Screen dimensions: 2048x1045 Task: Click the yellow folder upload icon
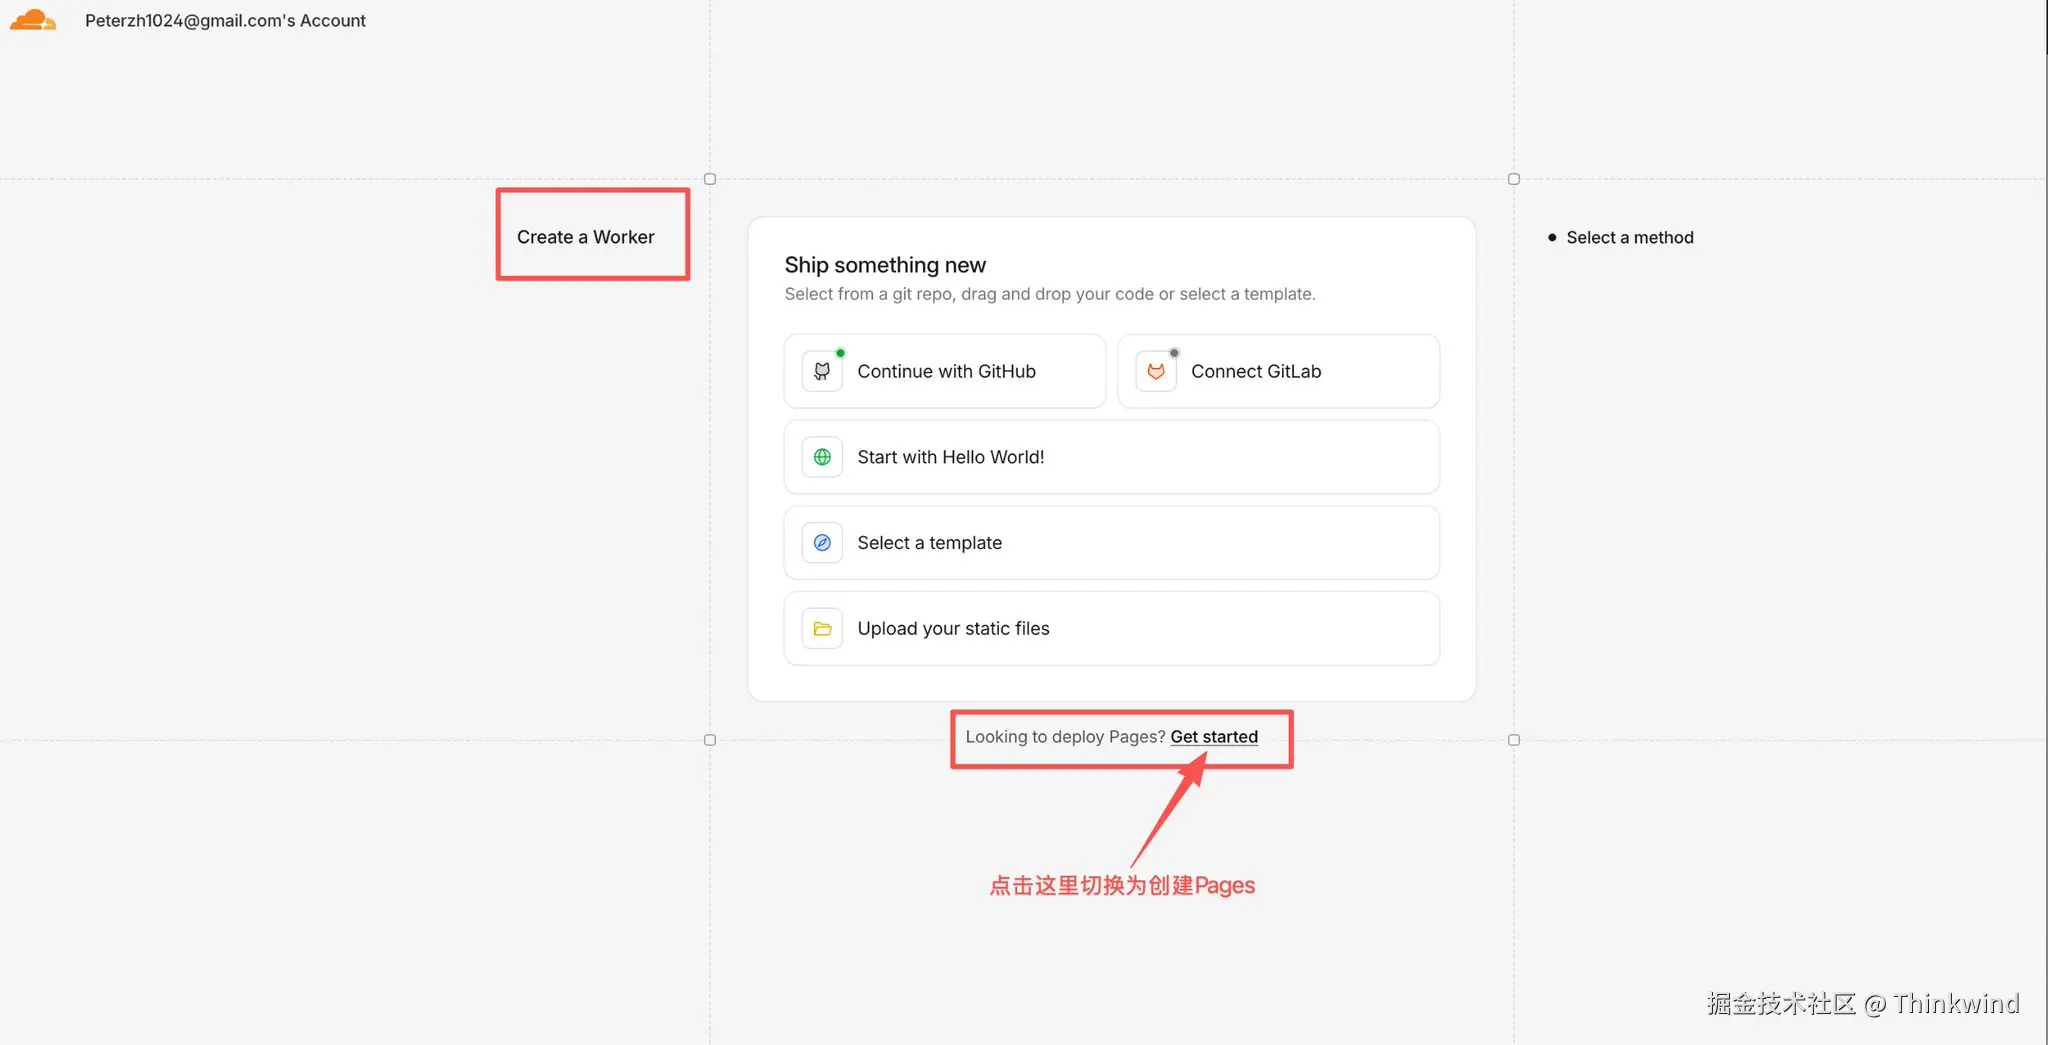(822, 629)
